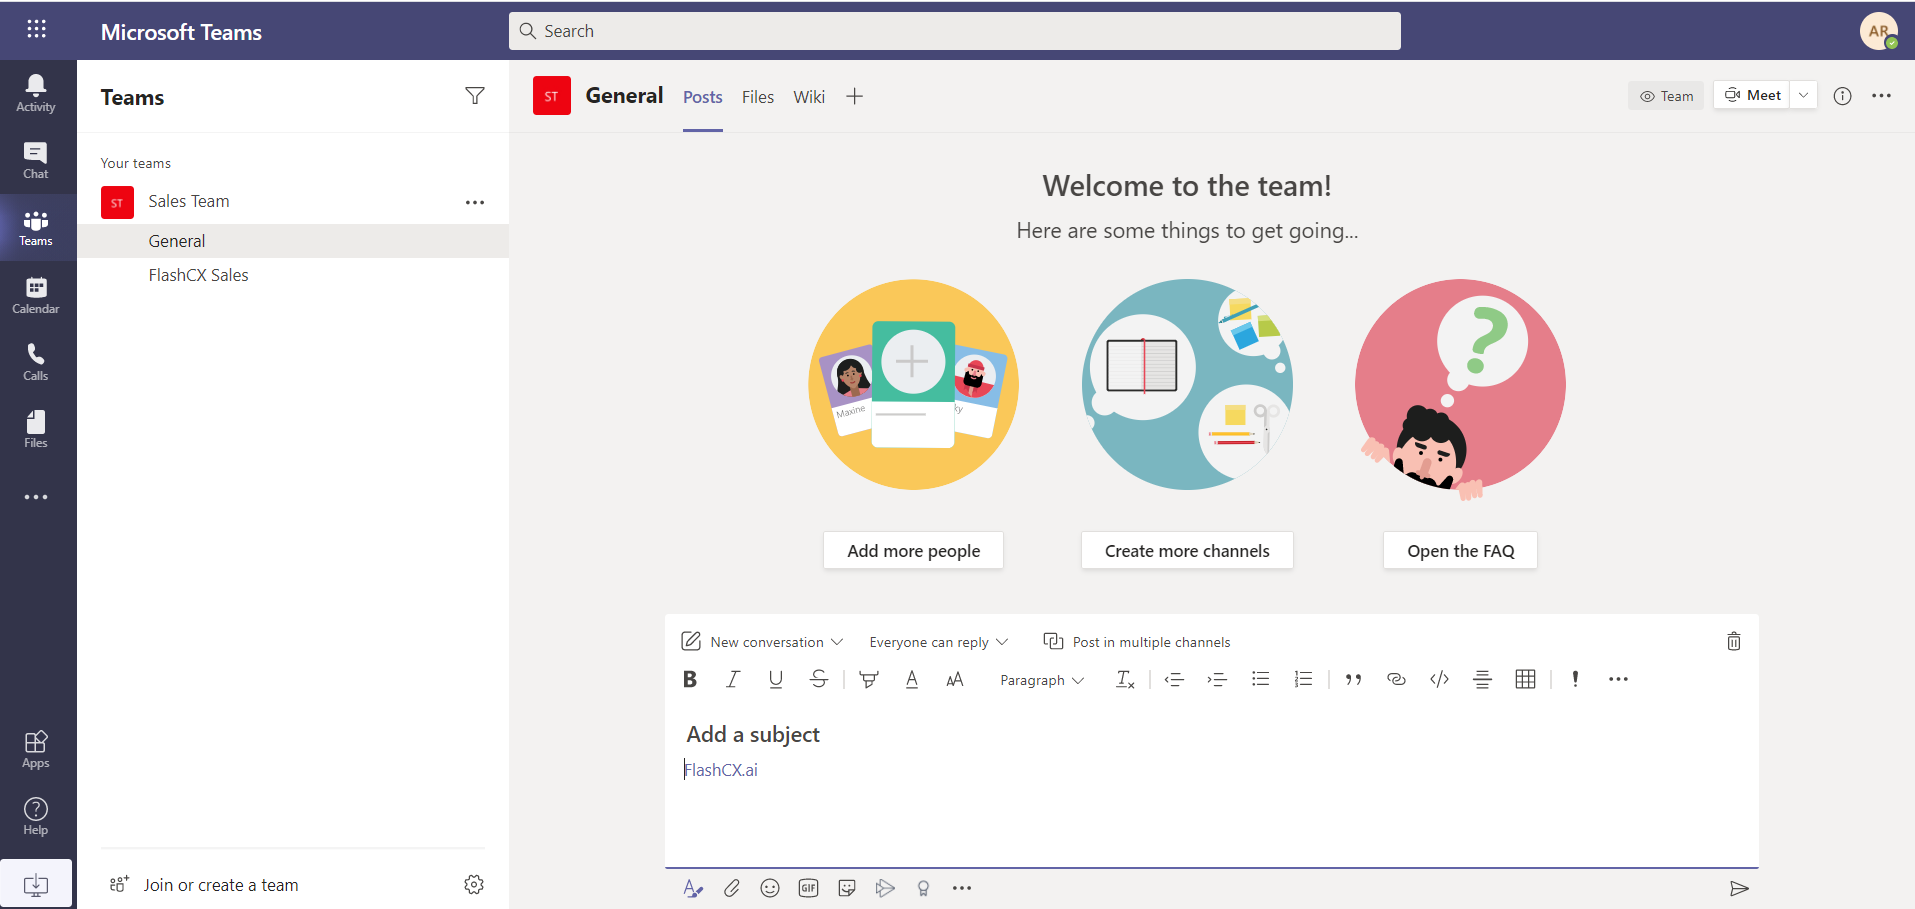Decrease the indent
Screen dimensions: 1915x909
point(1174,679)
